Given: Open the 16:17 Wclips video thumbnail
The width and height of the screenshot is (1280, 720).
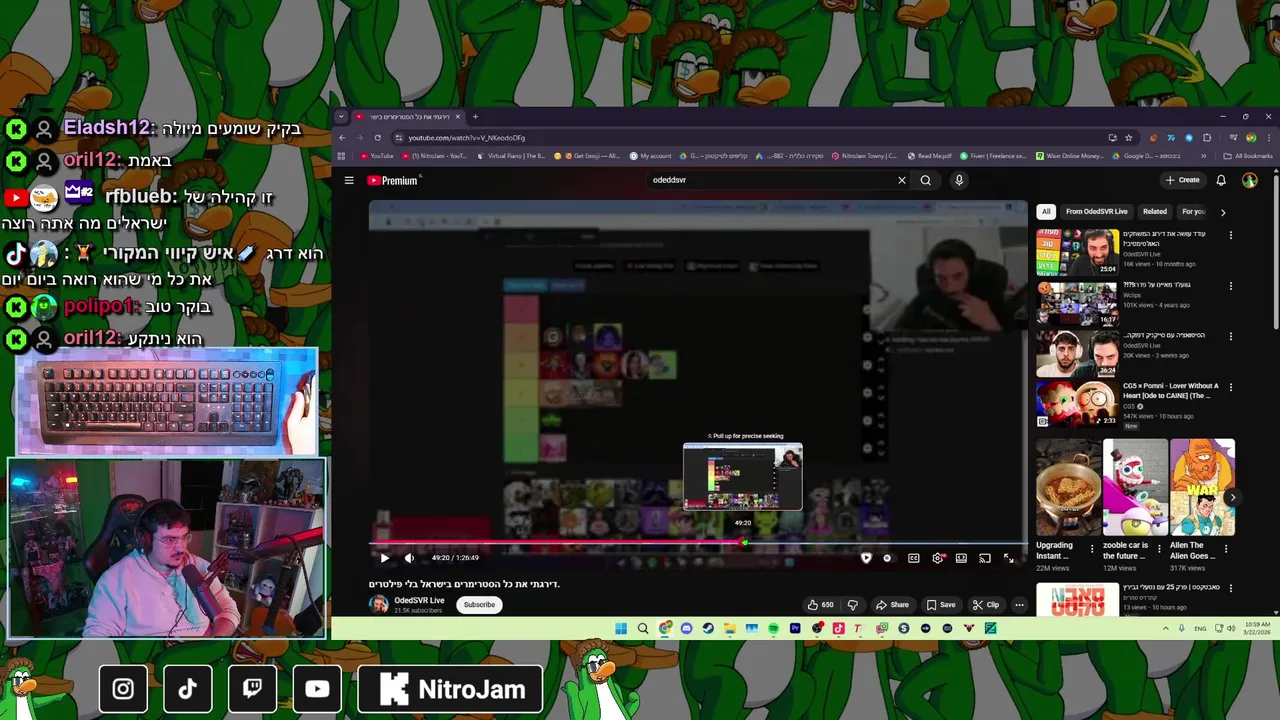Looking at the screenshot, I should [1077, 303].
